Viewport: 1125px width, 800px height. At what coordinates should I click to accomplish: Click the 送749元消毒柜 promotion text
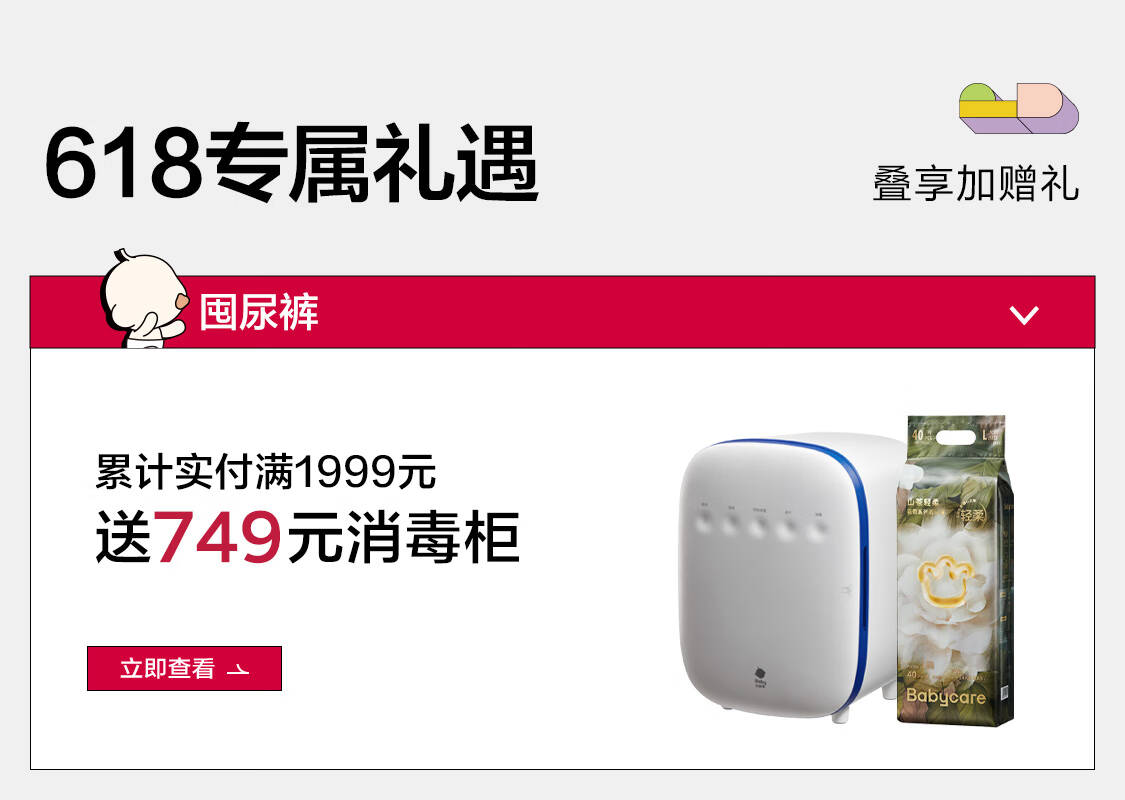pyautogui.click(x=308, y=537)
